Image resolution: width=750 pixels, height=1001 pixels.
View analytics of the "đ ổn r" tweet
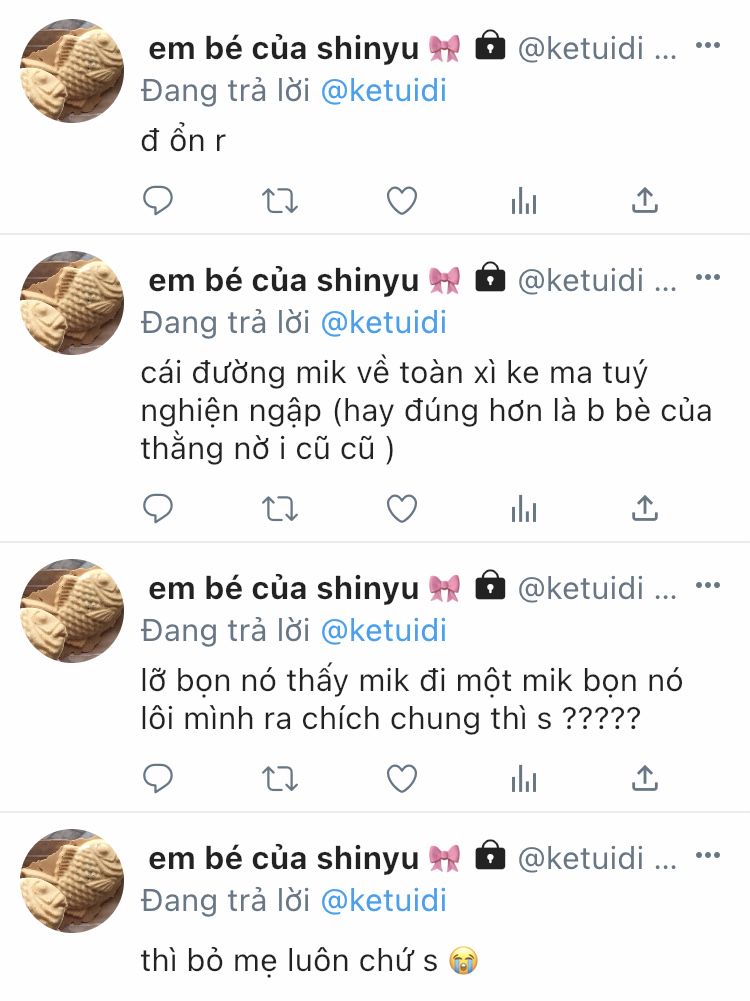[x=523, y=200]
